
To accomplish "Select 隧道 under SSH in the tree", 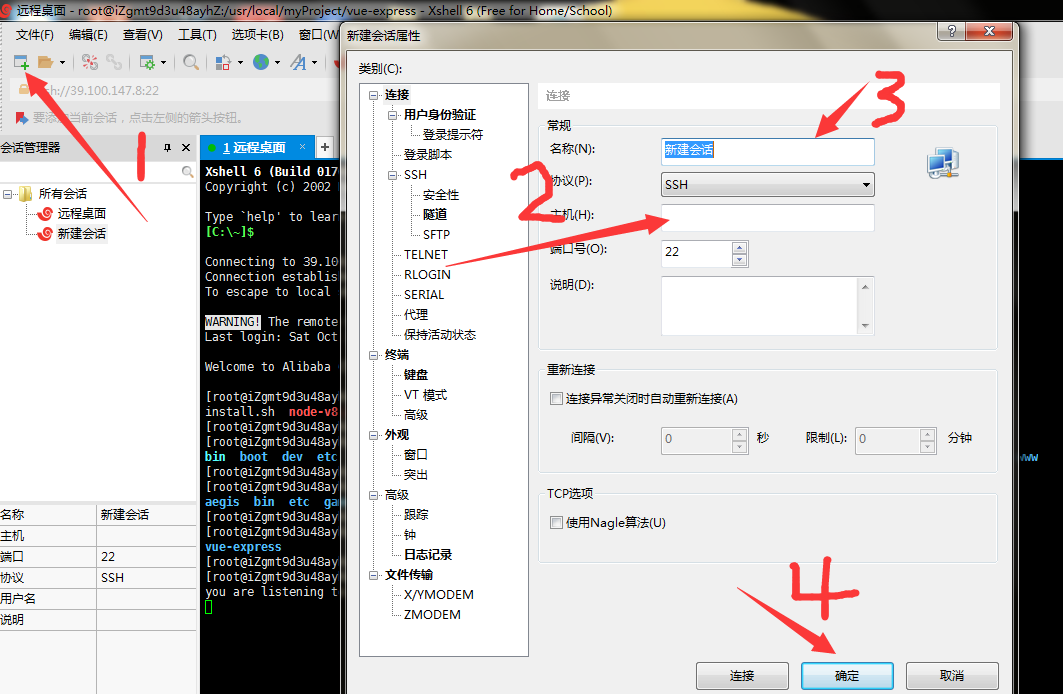I will click(x=435, y=215).
